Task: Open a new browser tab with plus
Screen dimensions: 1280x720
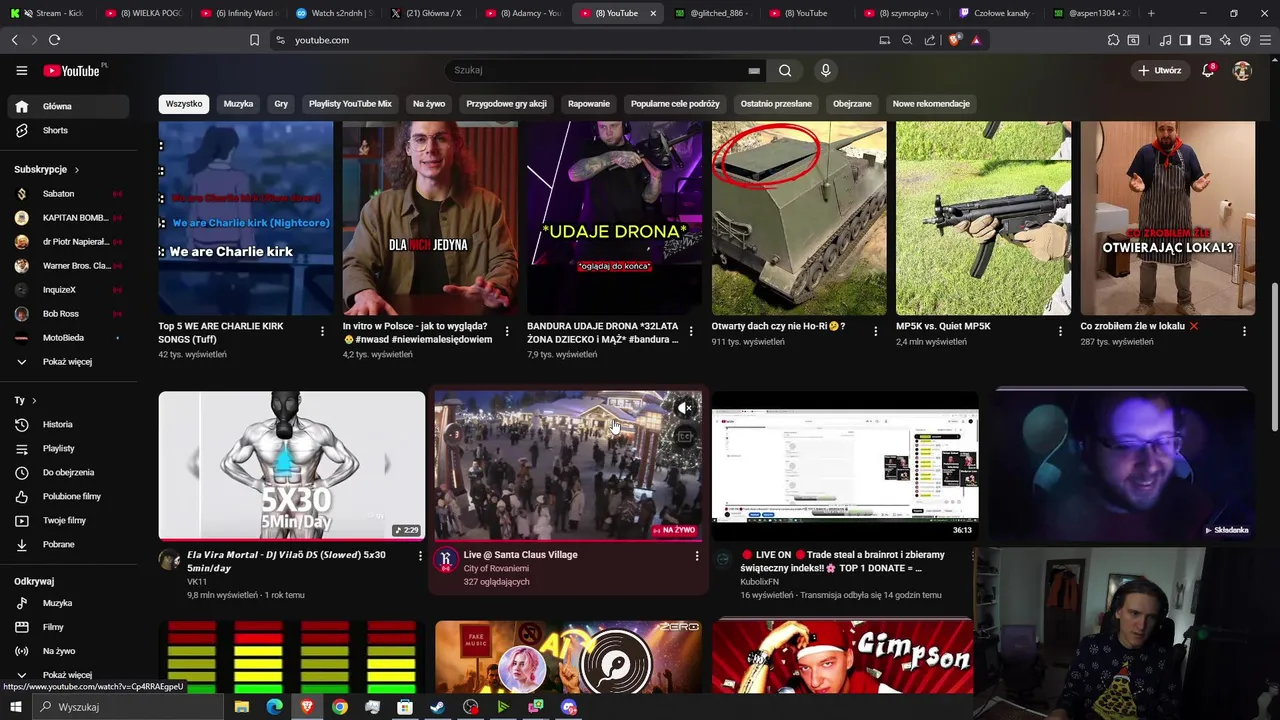Action: click(x=1151, y=13)
